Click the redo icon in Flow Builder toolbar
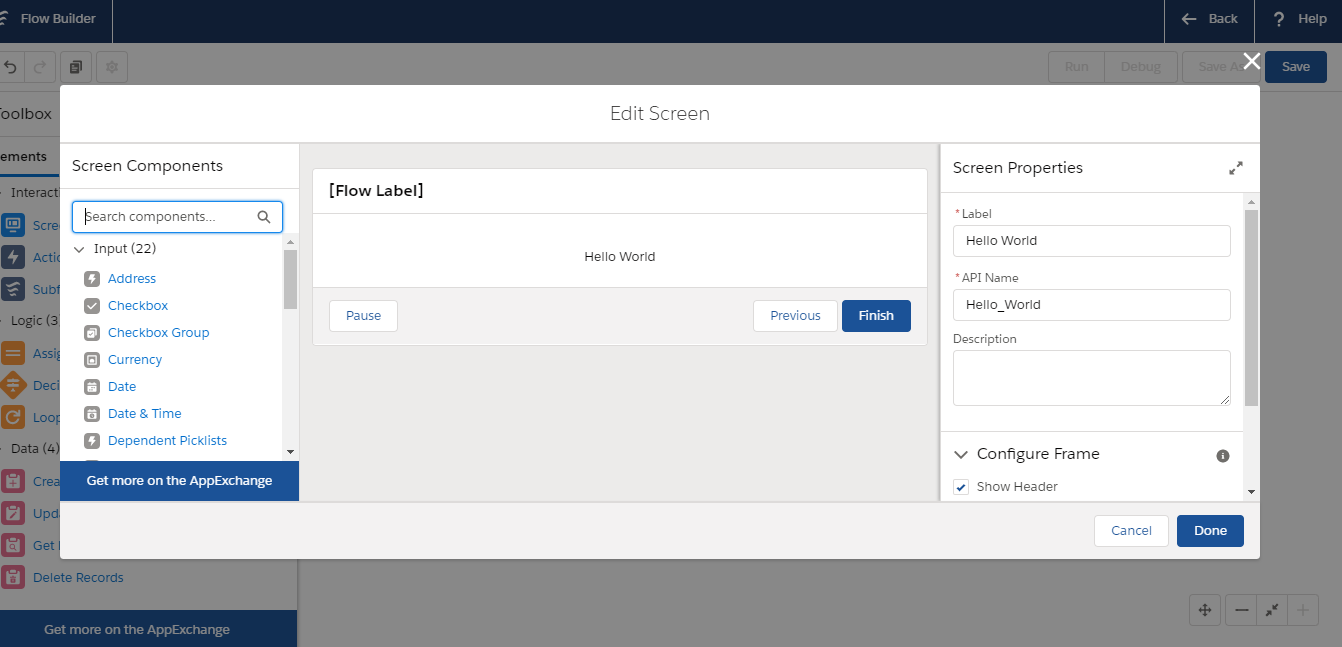1342x647 pixels. coord(40,67)
